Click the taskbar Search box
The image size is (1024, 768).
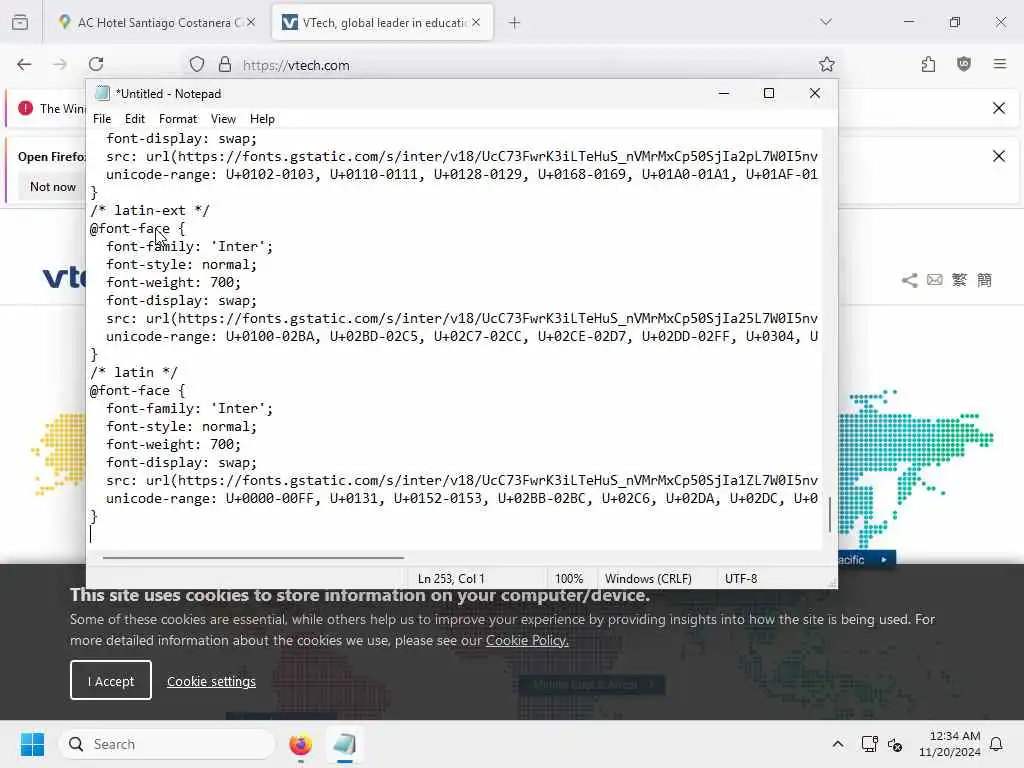point(167,744)
